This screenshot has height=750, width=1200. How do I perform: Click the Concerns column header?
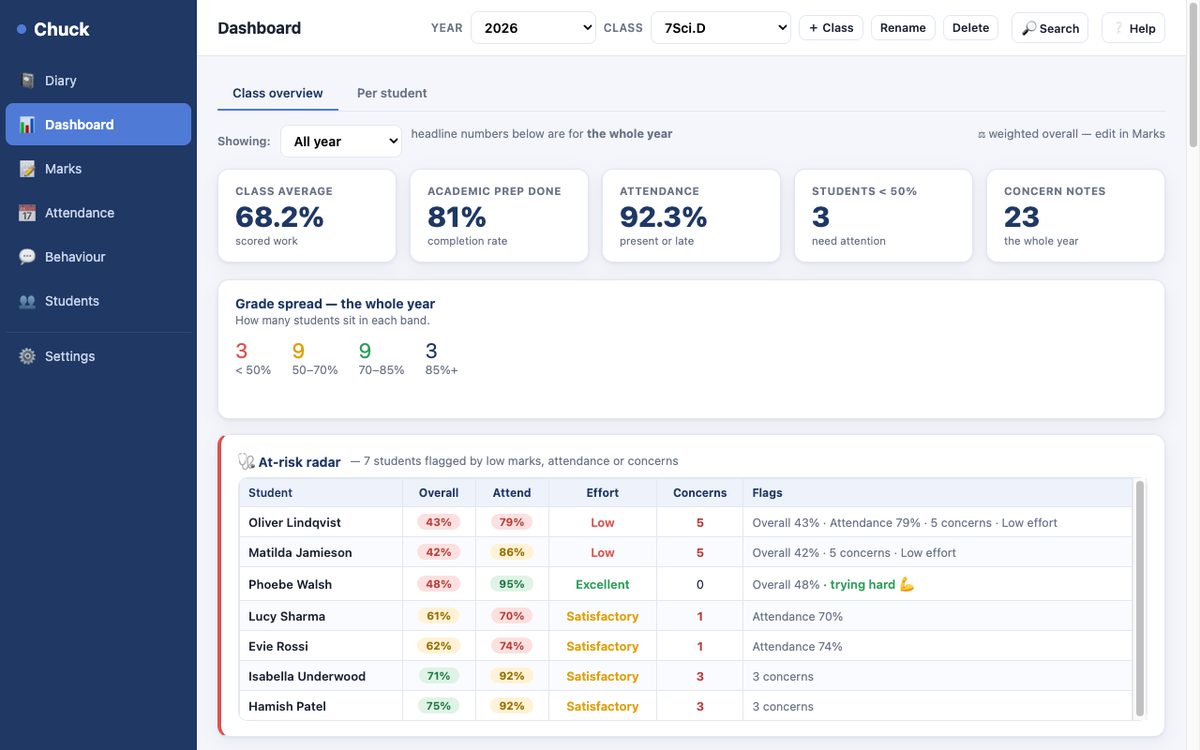point(700,493)
